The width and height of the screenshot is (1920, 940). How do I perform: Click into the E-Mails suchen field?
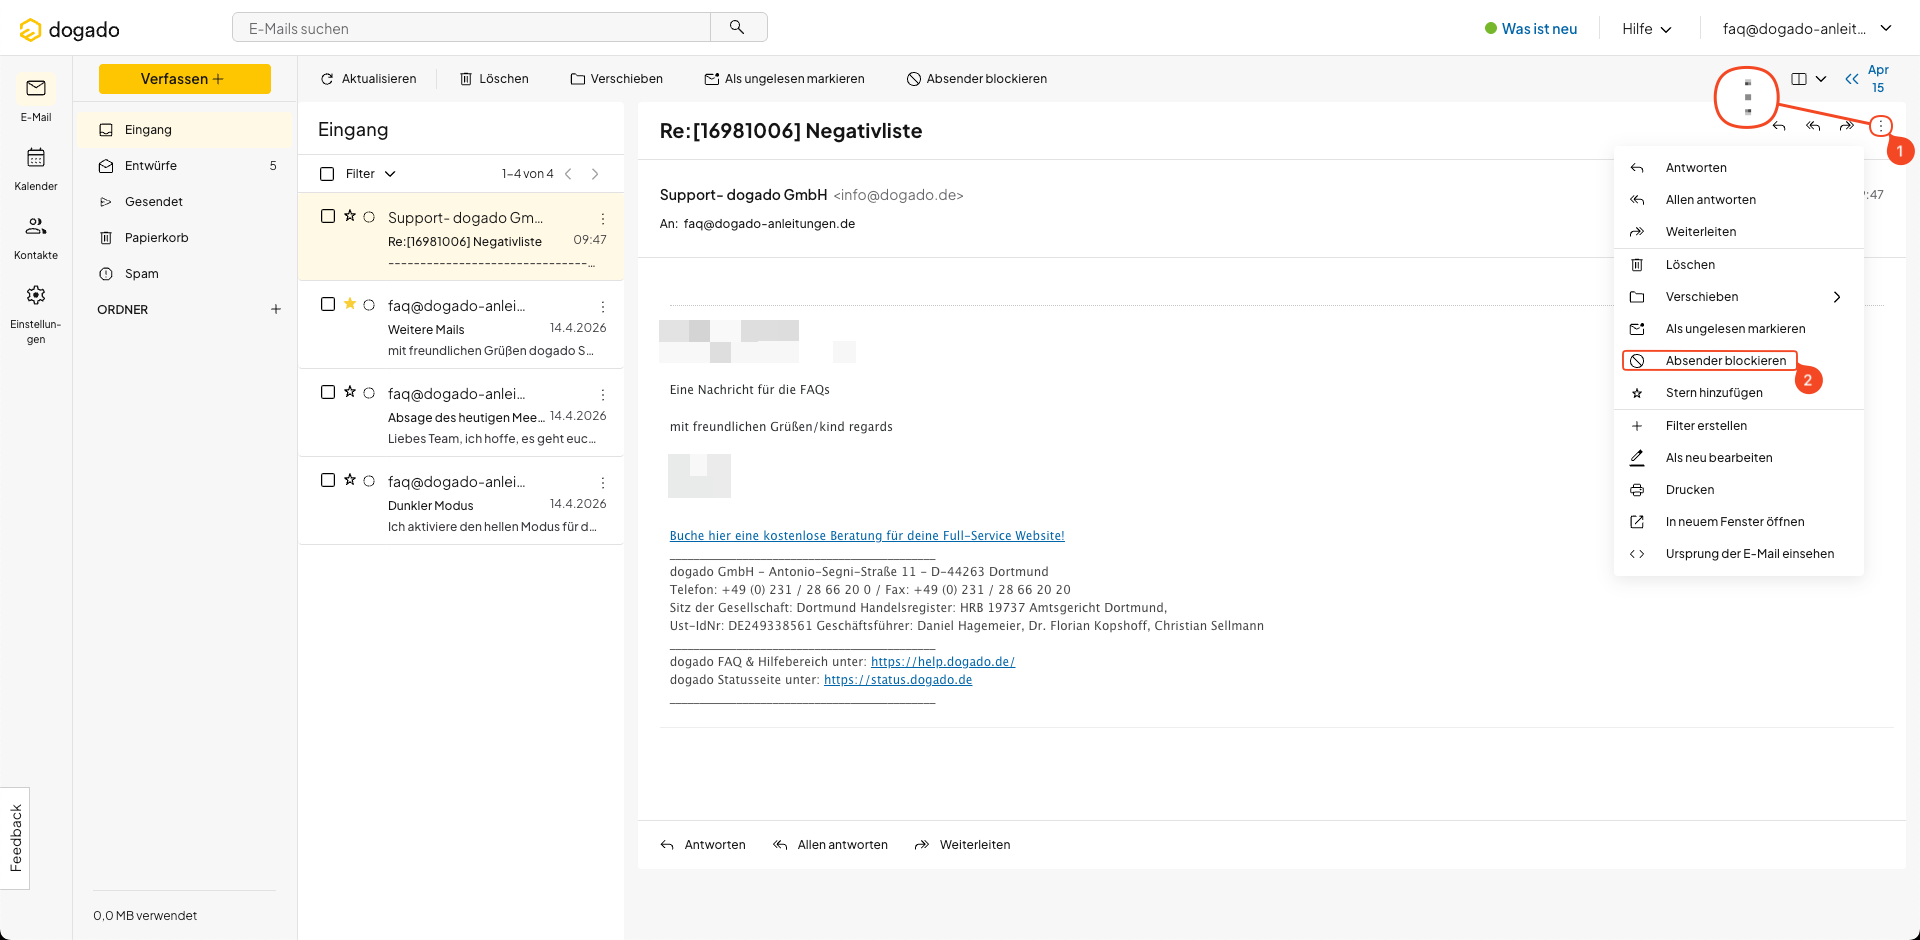(x=471, y=28)
